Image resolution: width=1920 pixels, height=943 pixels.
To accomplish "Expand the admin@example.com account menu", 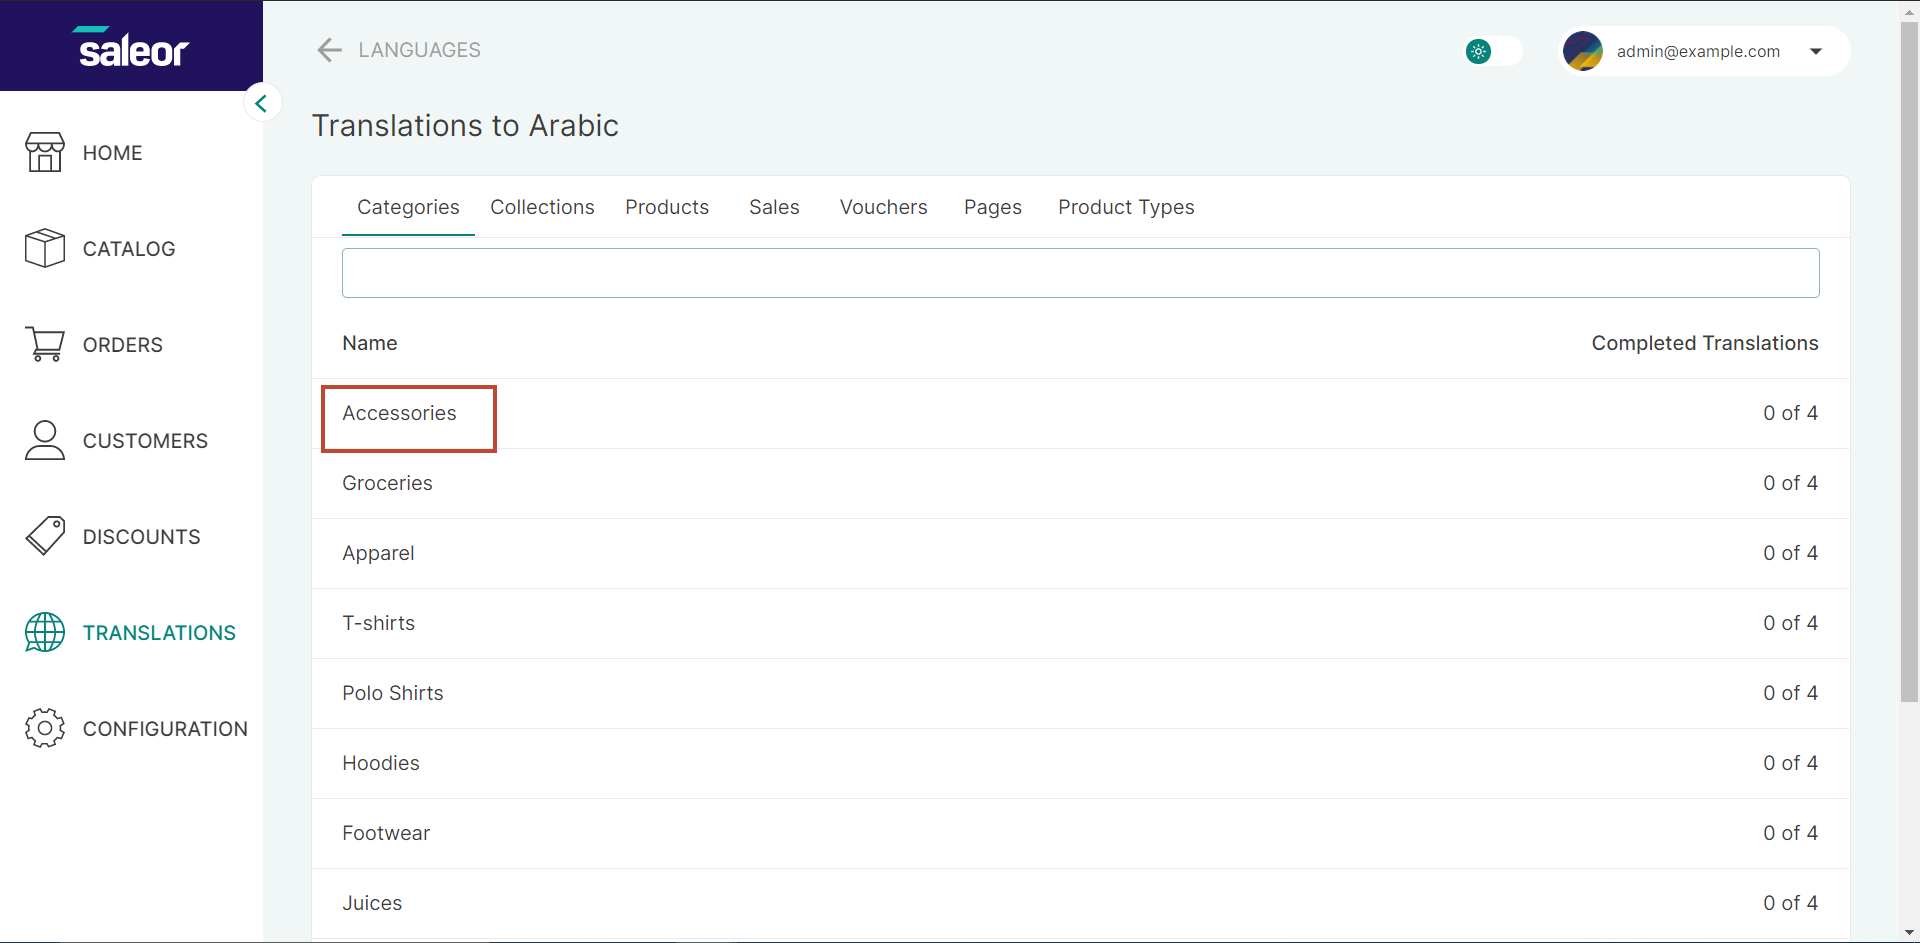I will pos(1698,51).
